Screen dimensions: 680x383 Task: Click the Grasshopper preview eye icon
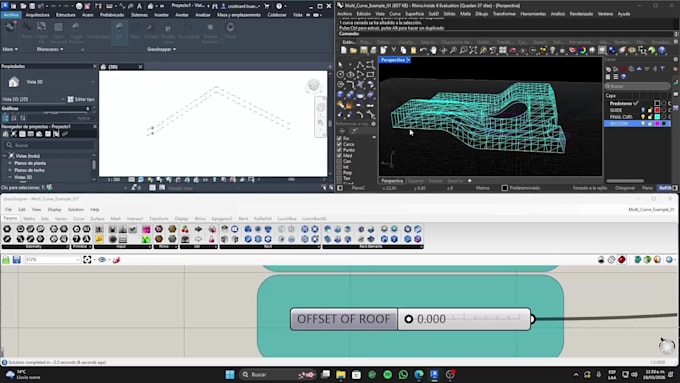point(102,259)
